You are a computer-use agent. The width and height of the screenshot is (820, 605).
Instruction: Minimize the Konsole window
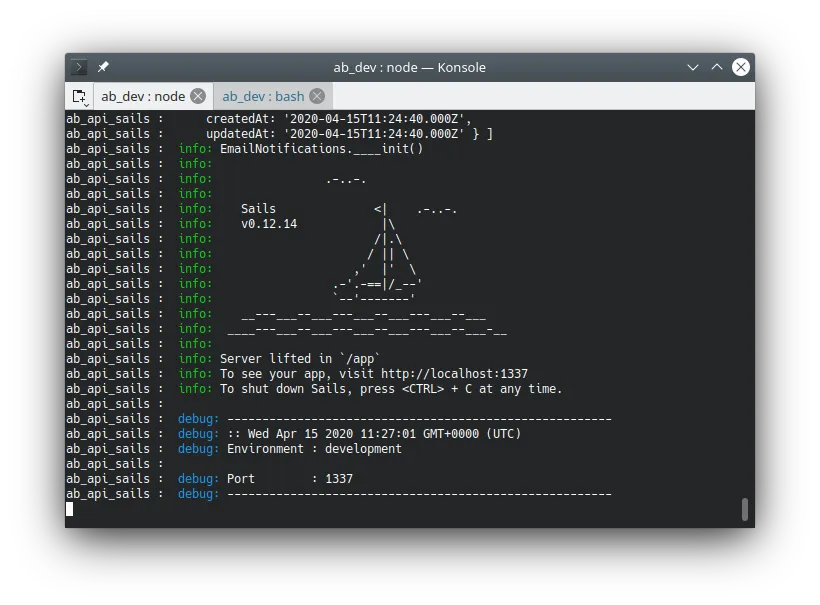(693, 67)
